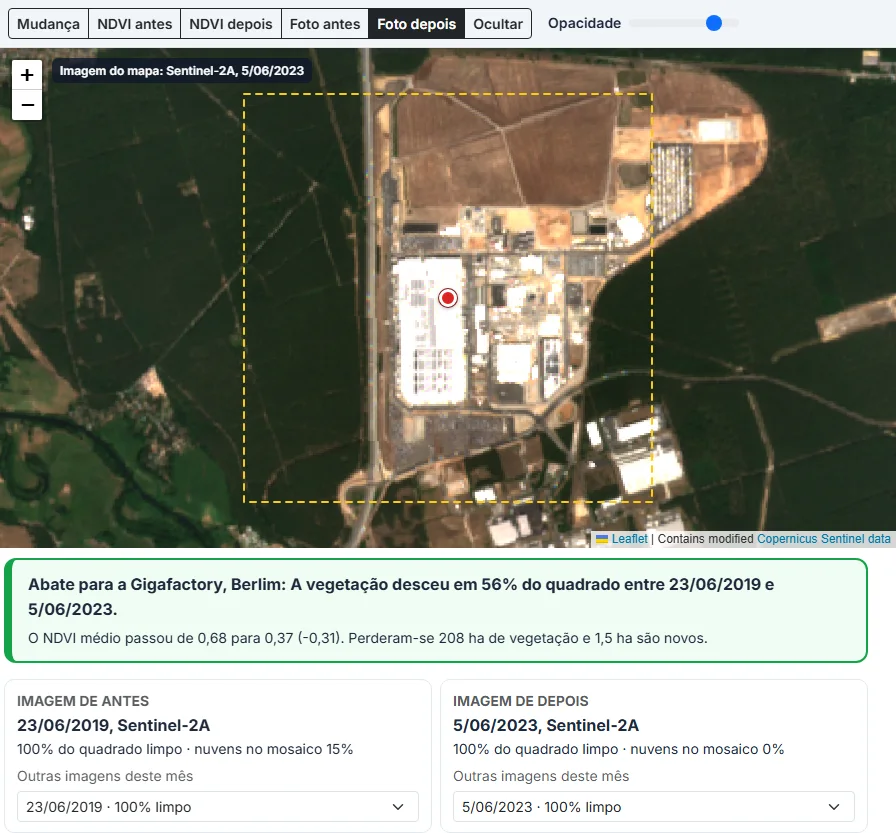Open chevron arrow of the 23/06/2019 image selector
The height and width of the screenshot is (833, 896).
pyautogui.click(x=398, y=807)
